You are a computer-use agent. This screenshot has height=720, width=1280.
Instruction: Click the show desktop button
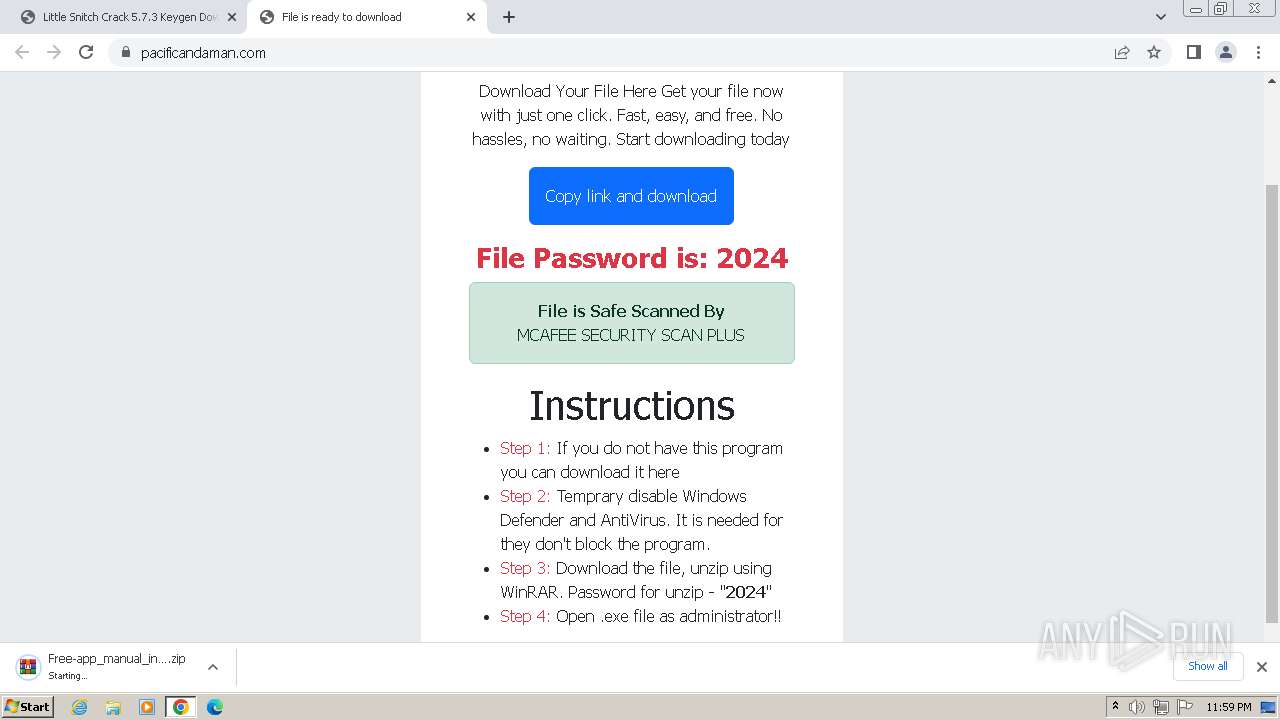[x=1270, y=707]
